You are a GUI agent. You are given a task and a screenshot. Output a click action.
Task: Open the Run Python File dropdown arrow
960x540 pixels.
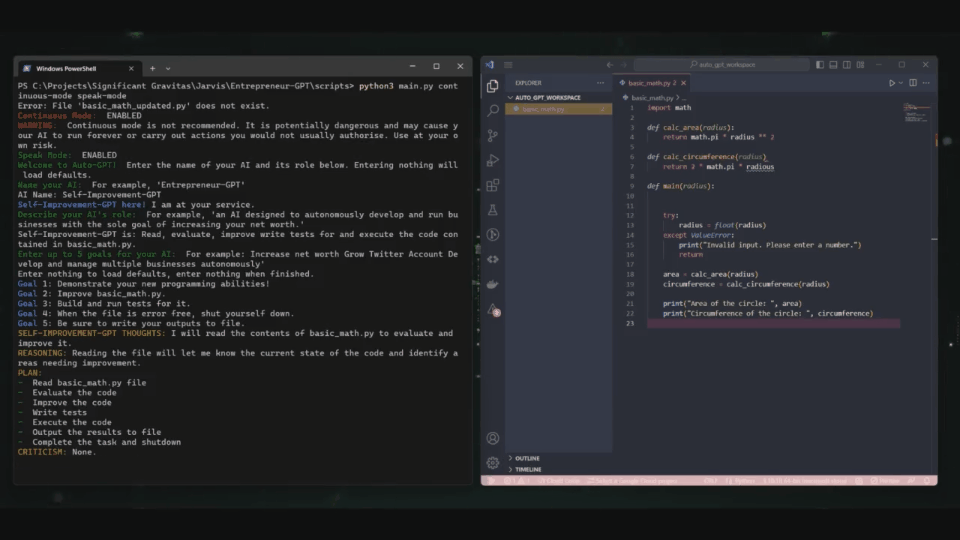pyautogui.click(x=902, y=83)
